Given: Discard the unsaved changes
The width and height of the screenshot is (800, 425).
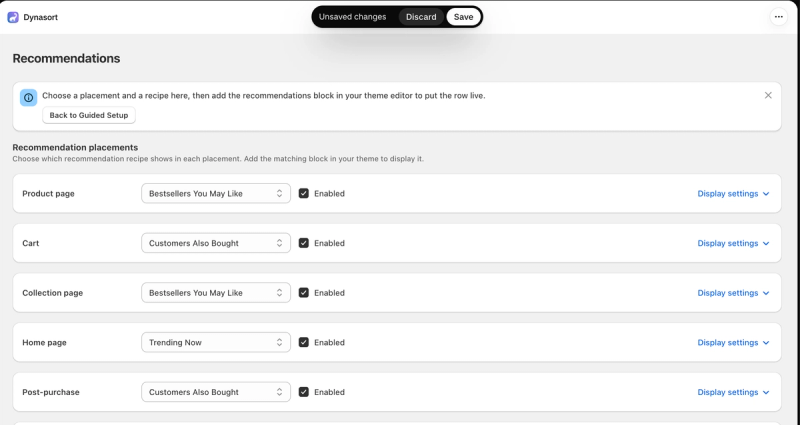Looking at the screenshot, I should point(421,17).
